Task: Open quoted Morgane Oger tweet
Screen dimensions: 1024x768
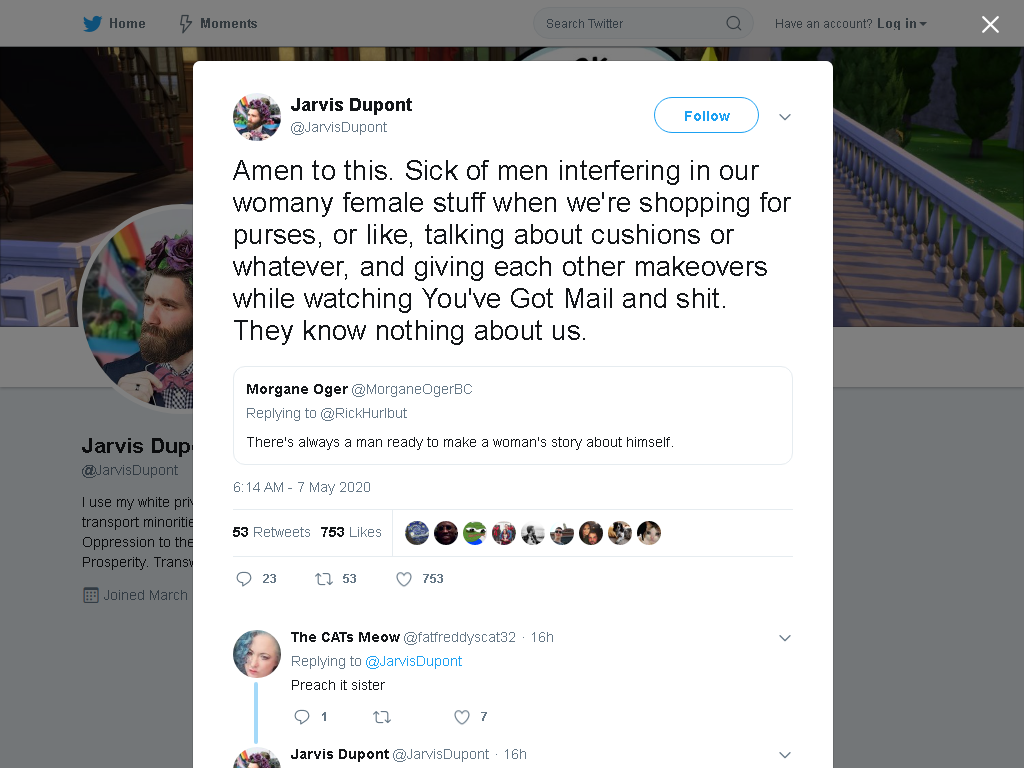Action: (513, 415)
